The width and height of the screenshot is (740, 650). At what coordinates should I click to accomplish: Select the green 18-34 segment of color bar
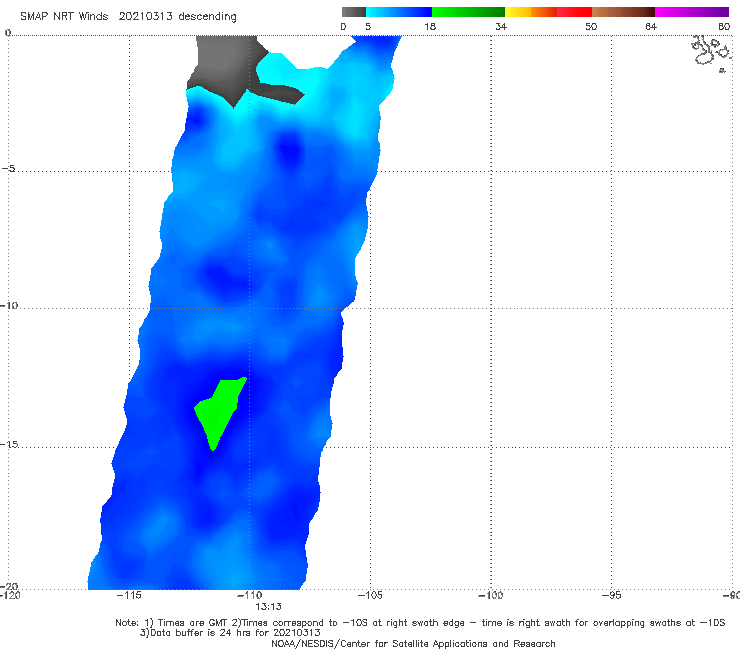coord(468,12)
